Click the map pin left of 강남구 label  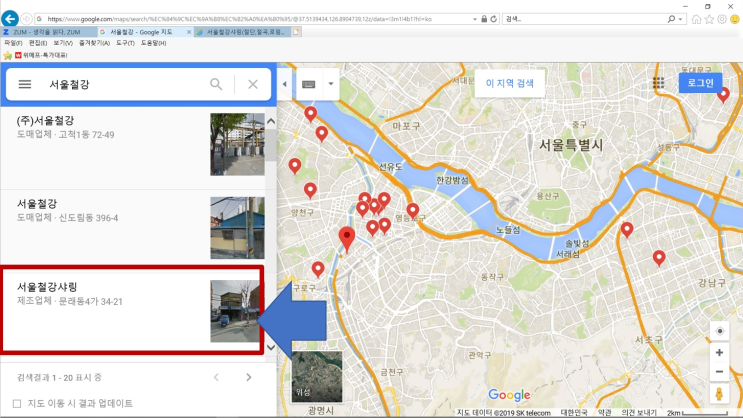click(659, 258)
